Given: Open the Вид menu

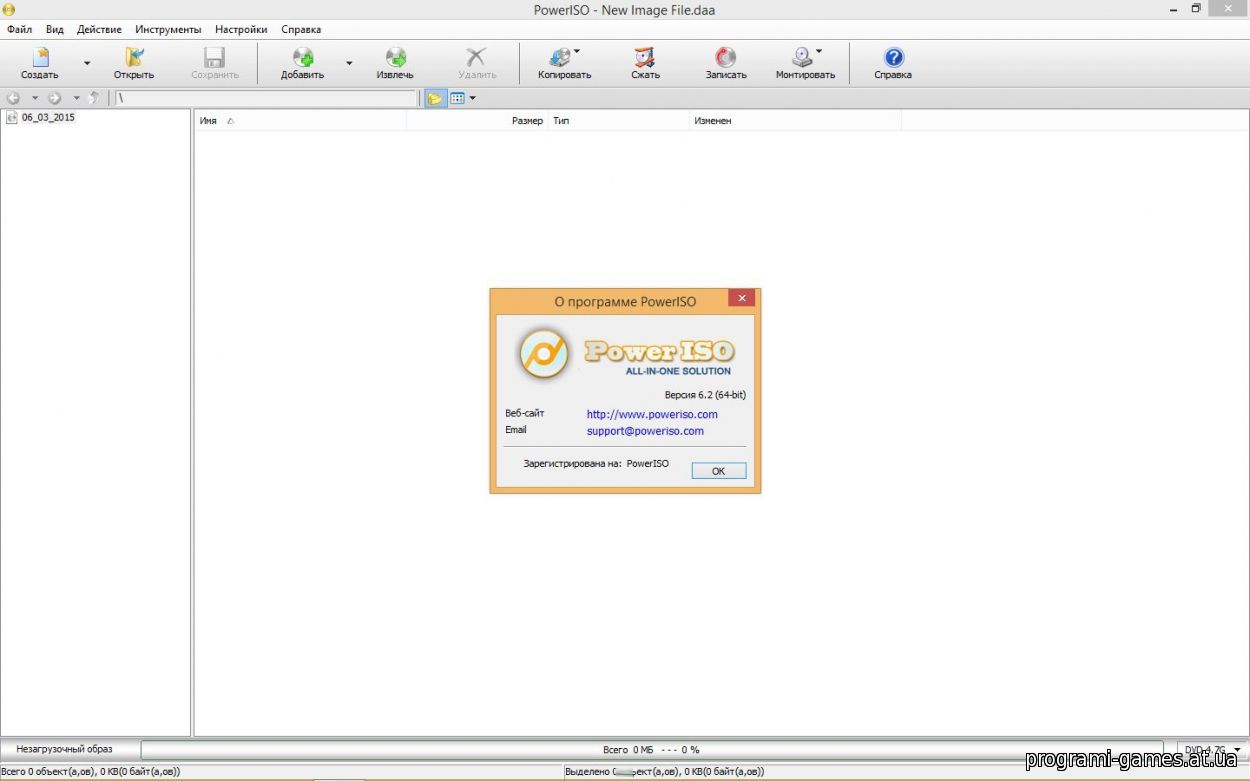Looking at the screenshot, I should [55, 29].
